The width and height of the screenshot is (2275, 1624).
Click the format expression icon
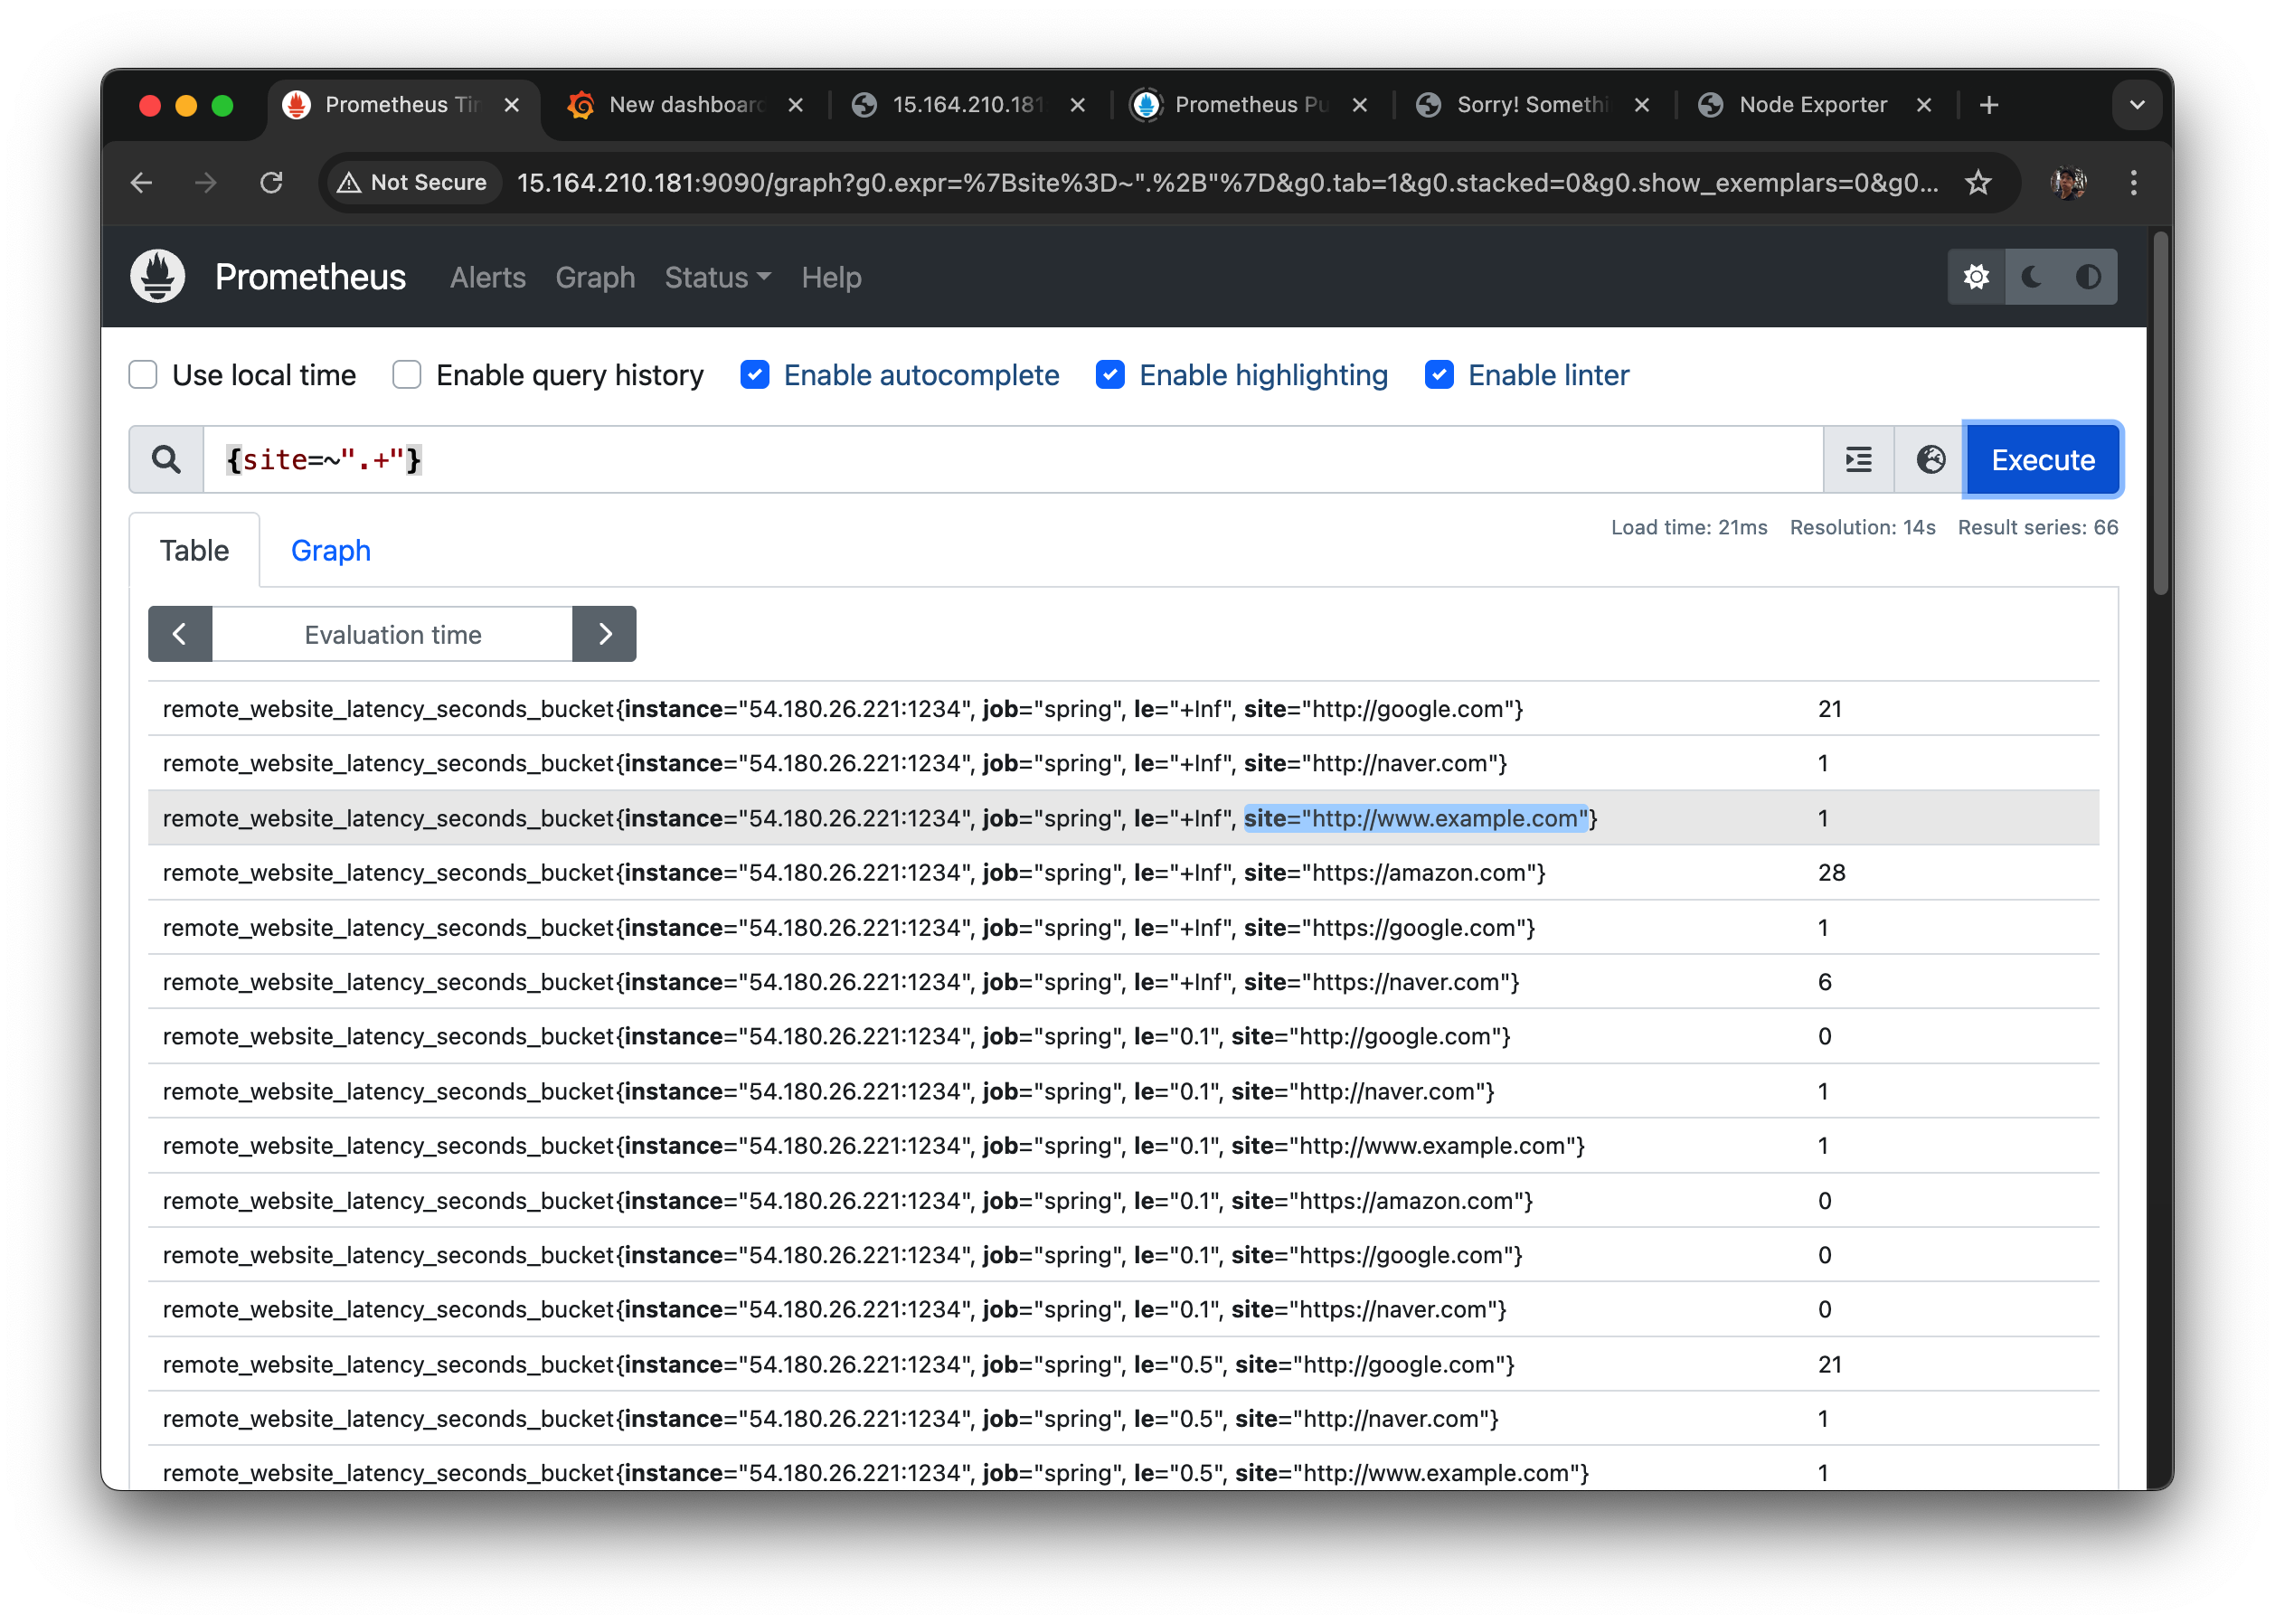click(1858, 460)
